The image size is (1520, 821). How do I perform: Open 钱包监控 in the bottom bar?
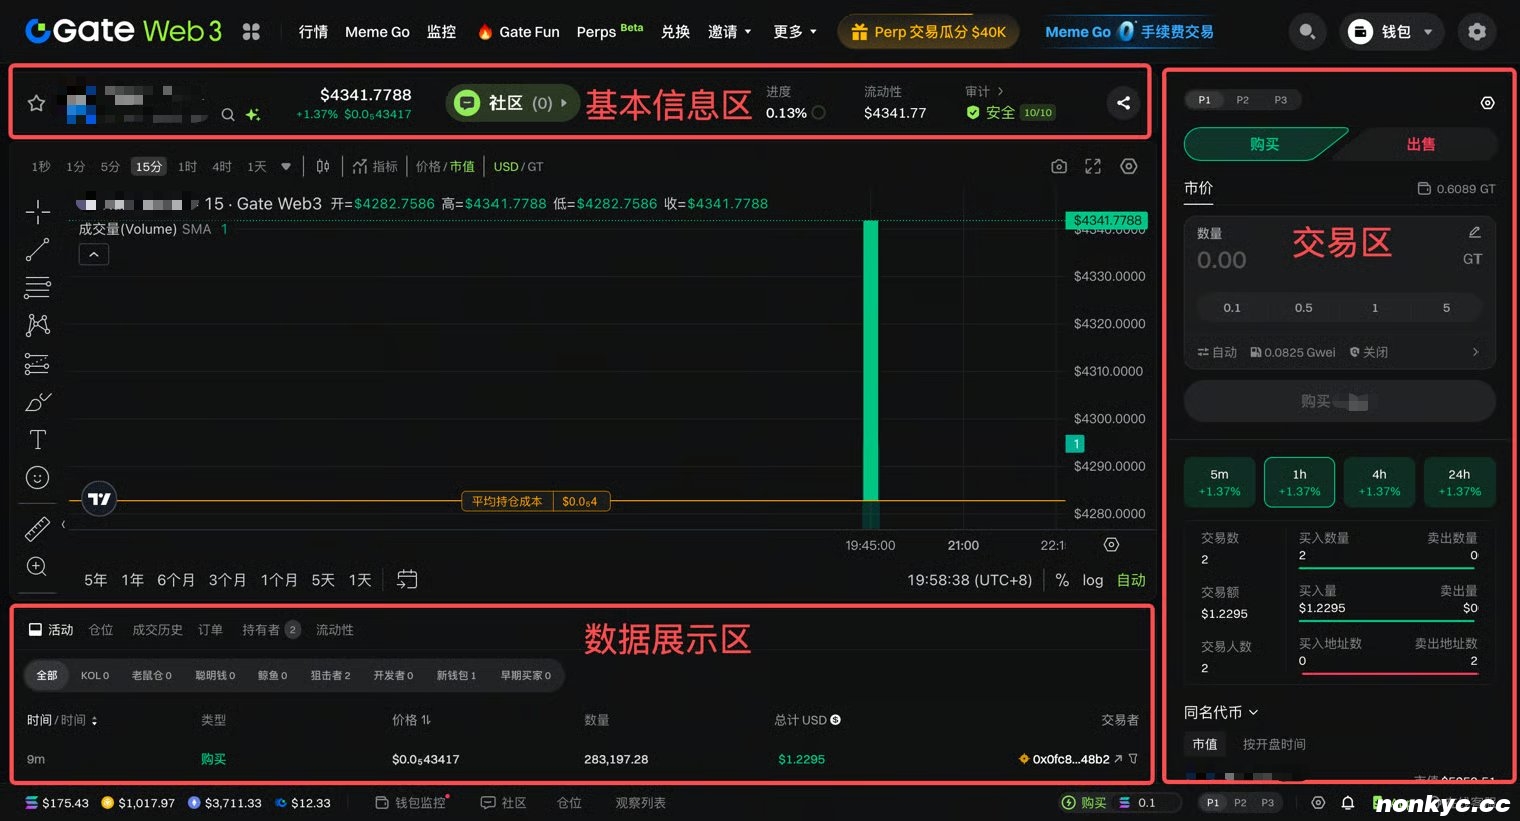pos(411,803)
